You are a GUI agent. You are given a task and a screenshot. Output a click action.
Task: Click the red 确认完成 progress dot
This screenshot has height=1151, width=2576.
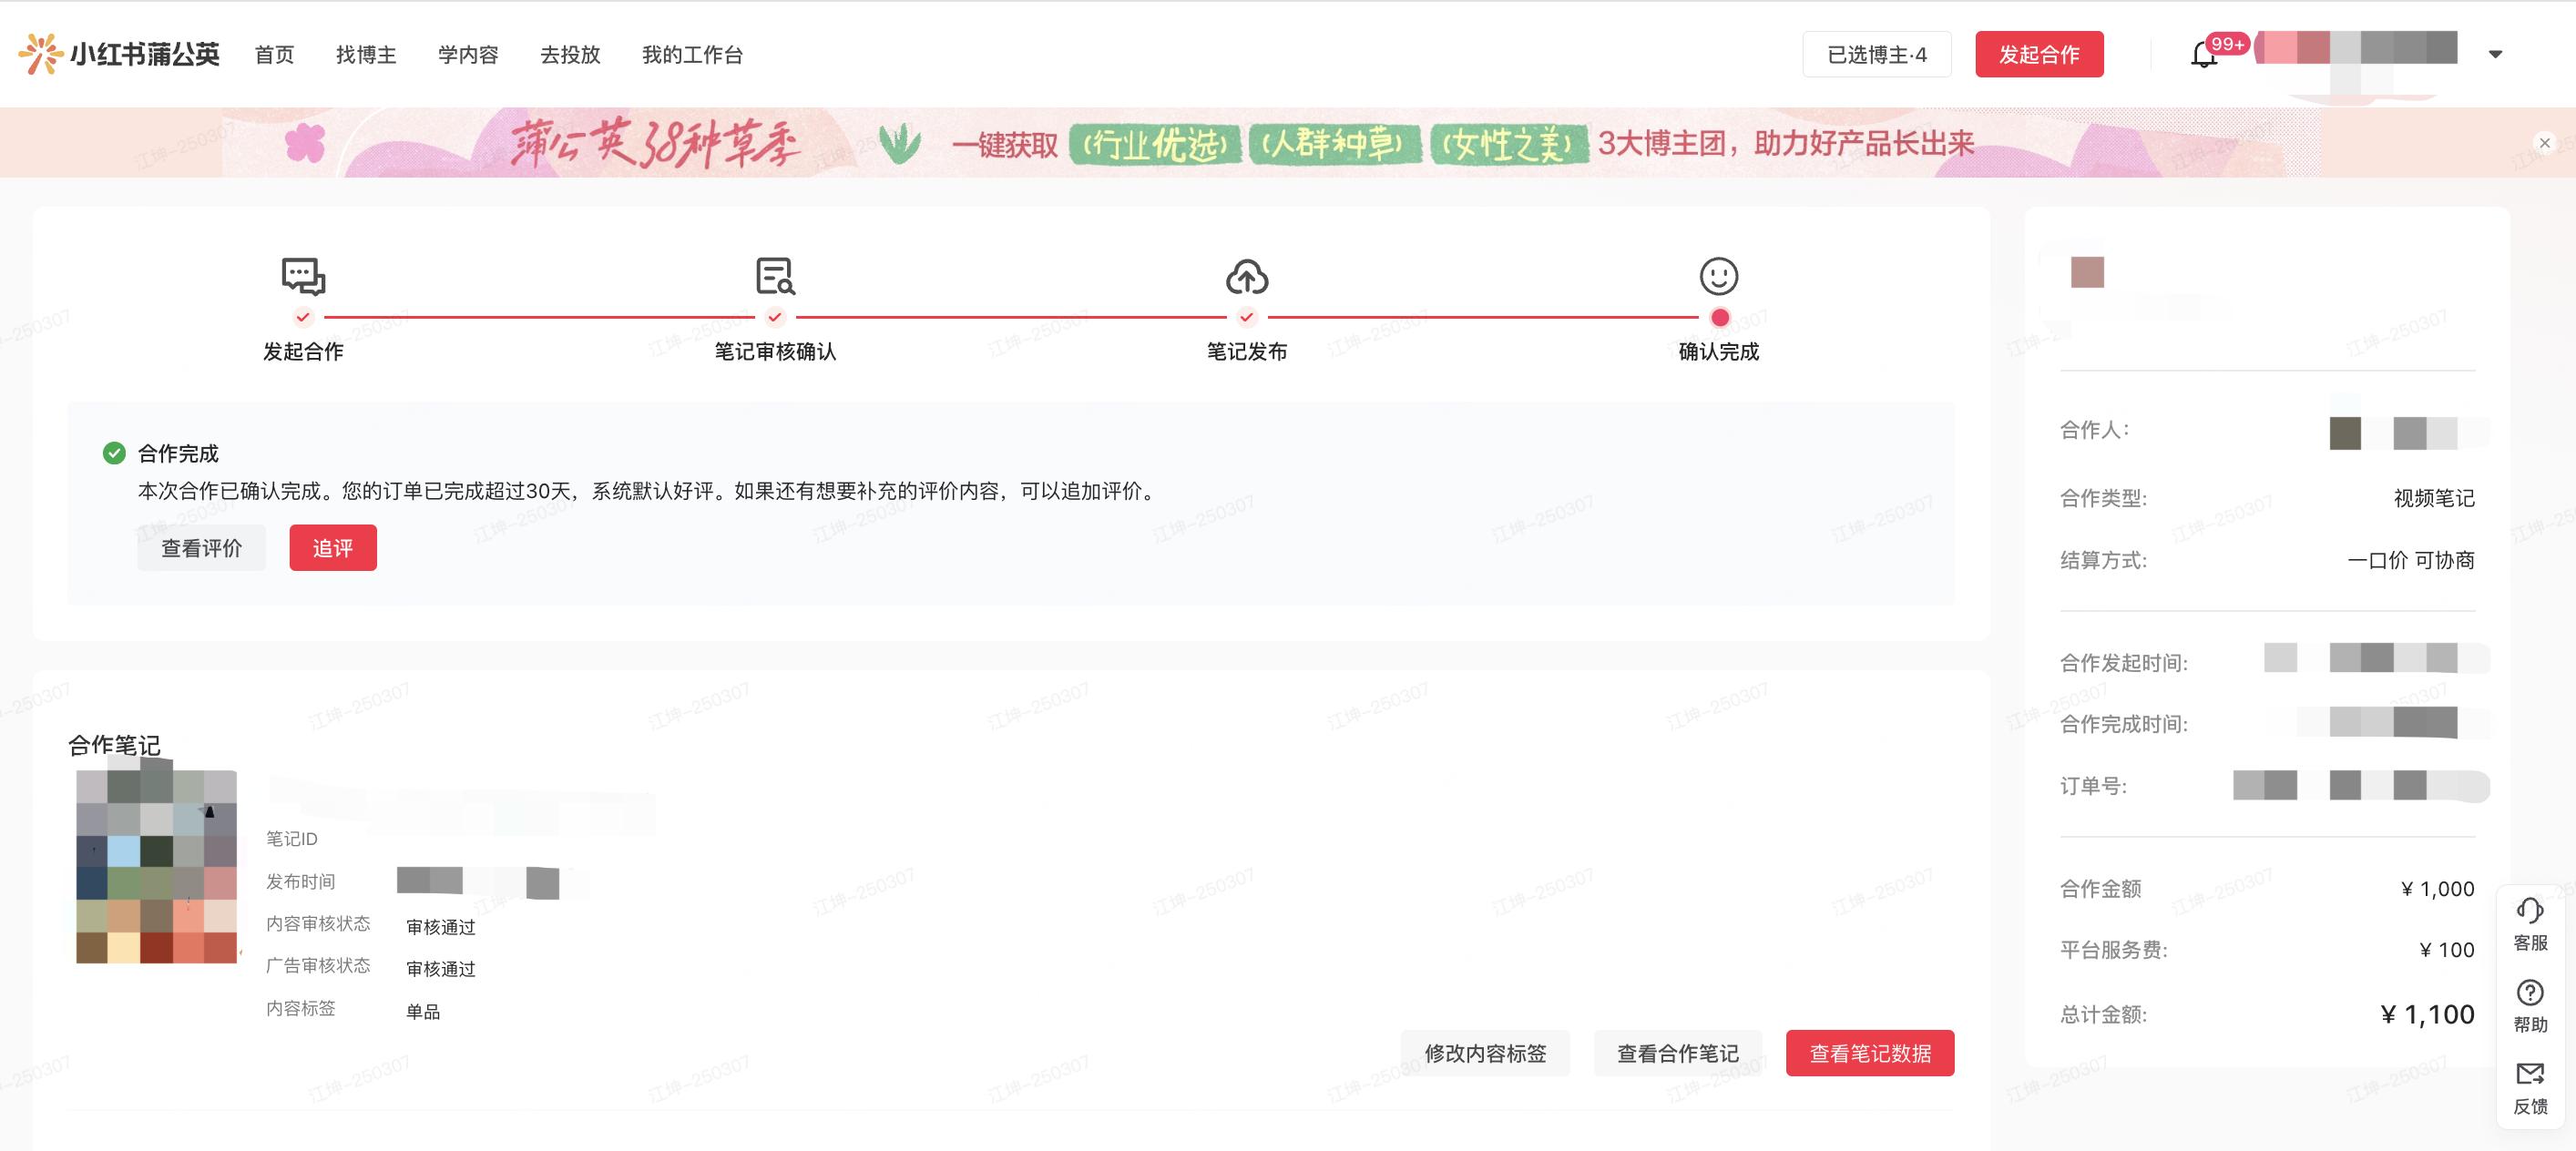[1719, 318]
